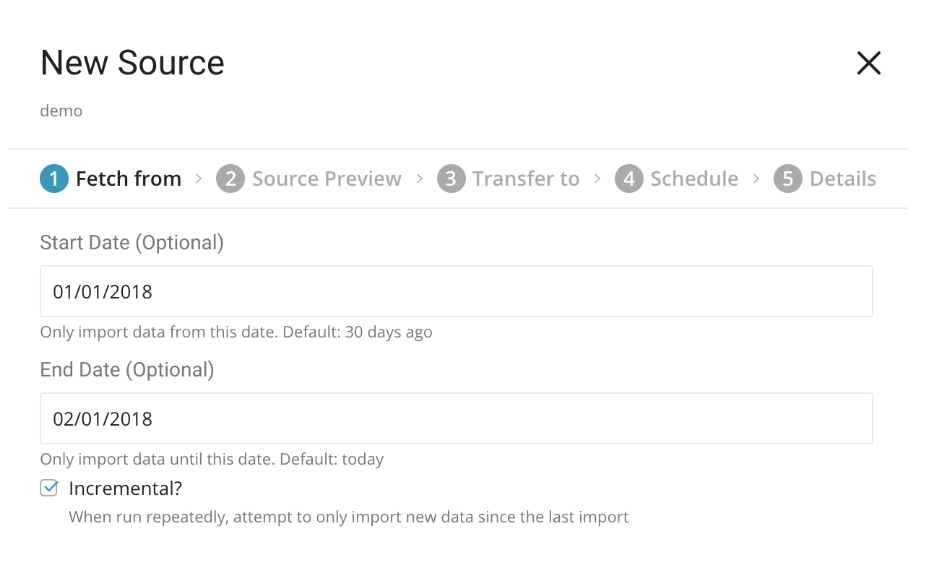Click the New Source title heading
The image size is (932, 570).
pyautogui.click(x=132, y=64)
